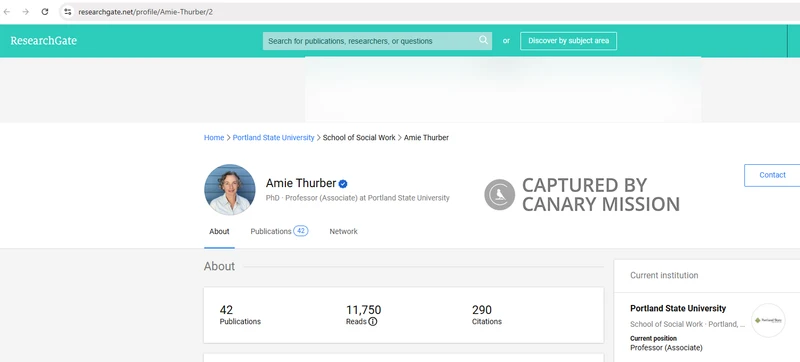Click Current institution heading
The width and height of the screenshot is (800, 362).
(664, 275)
